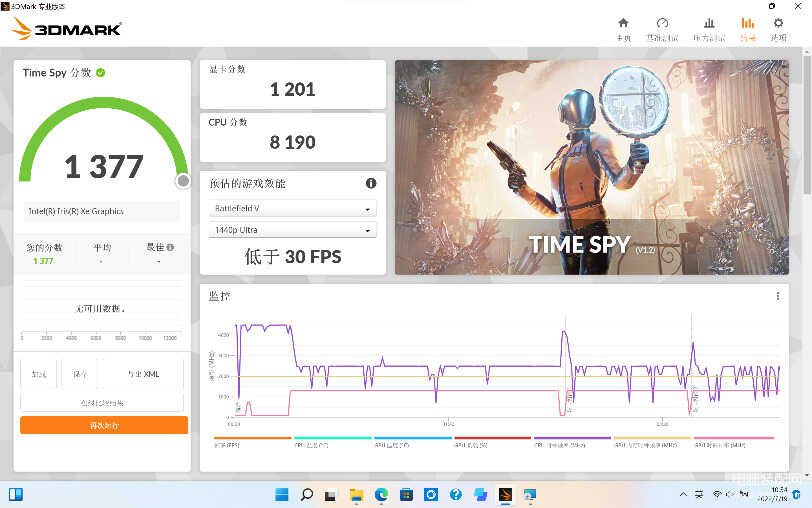812x508 pixels.
Task: Click the input method 英 indicator in tray
Action: [699, 495]
